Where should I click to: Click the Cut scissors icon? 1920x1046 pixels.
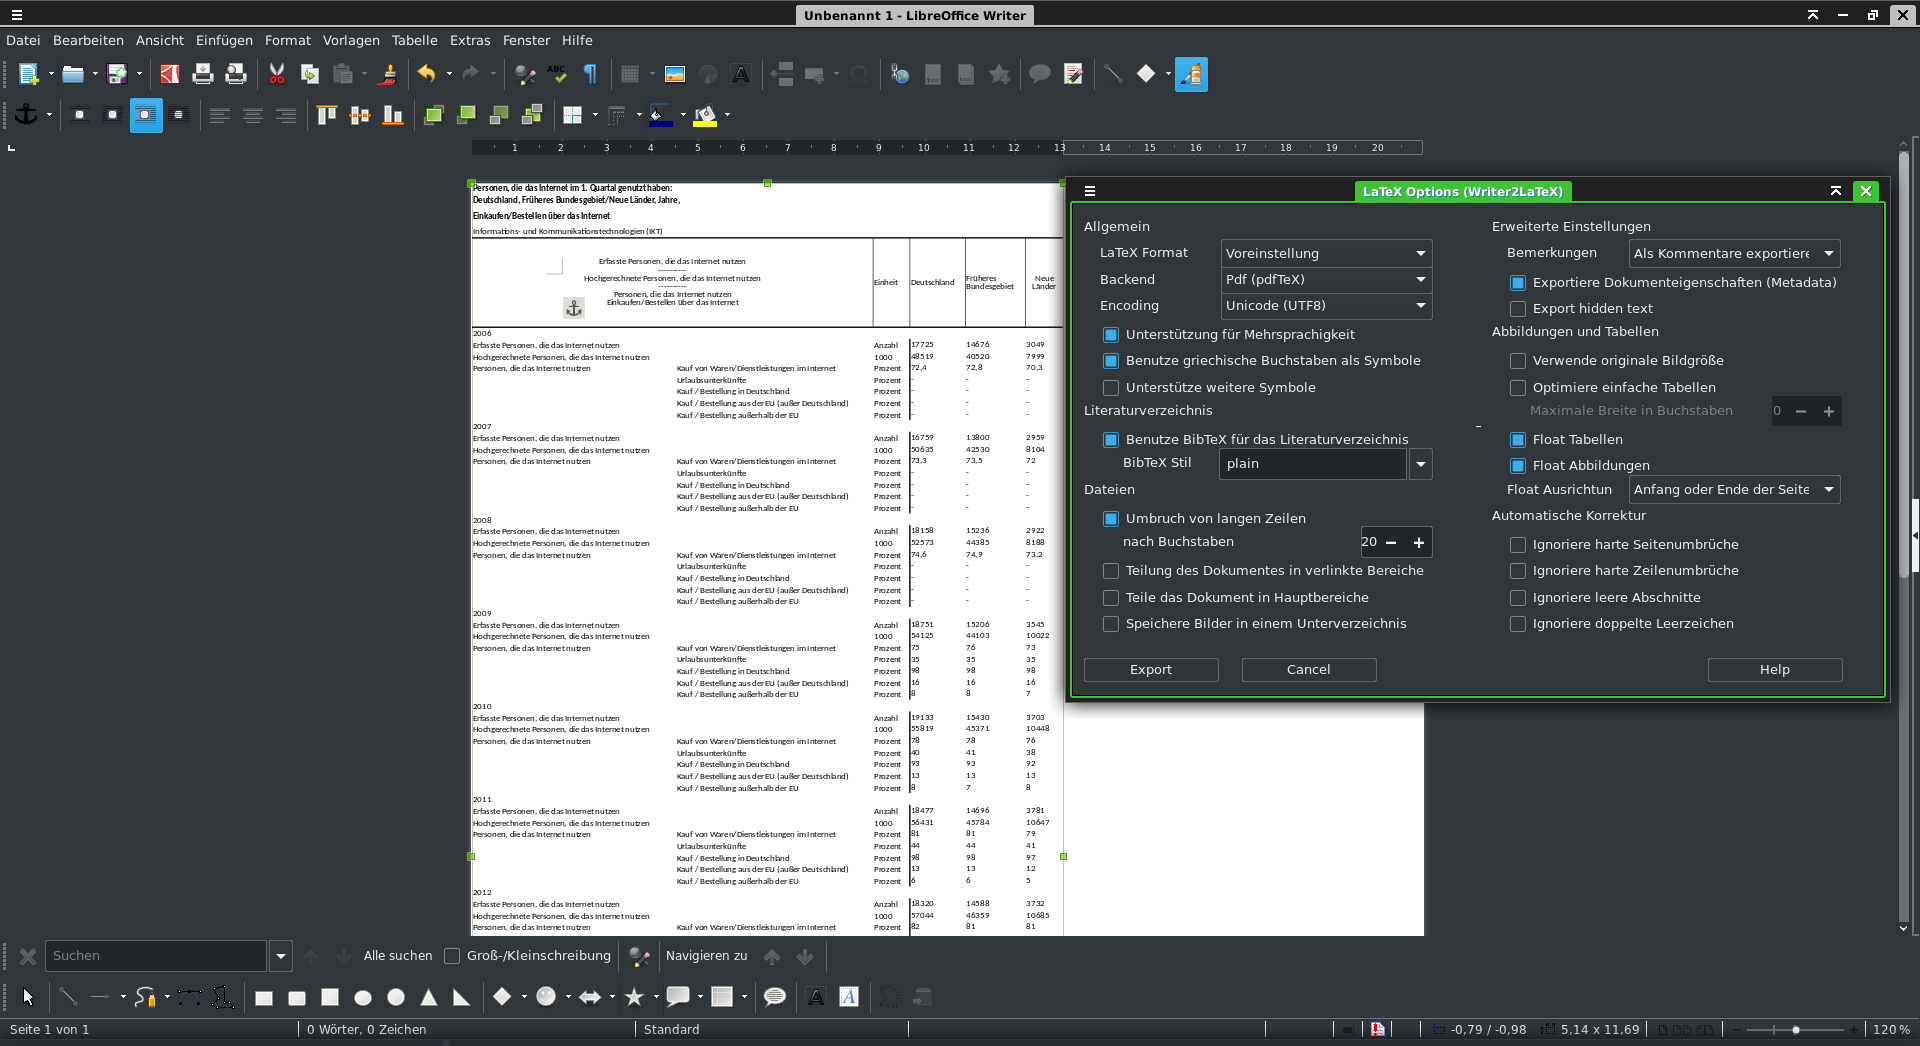277,74
